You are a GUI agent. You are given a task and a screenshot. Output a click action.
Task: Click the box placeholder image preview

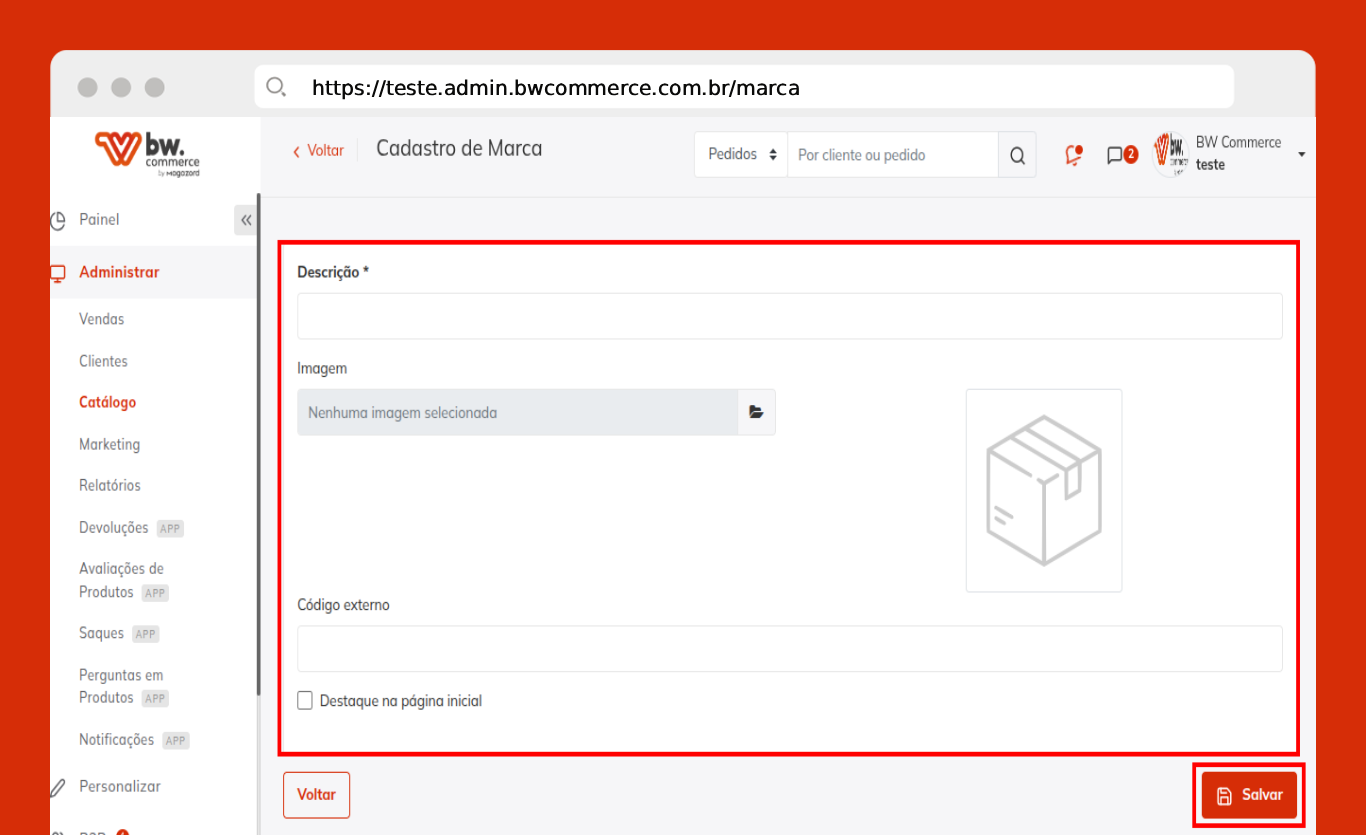1043,490
